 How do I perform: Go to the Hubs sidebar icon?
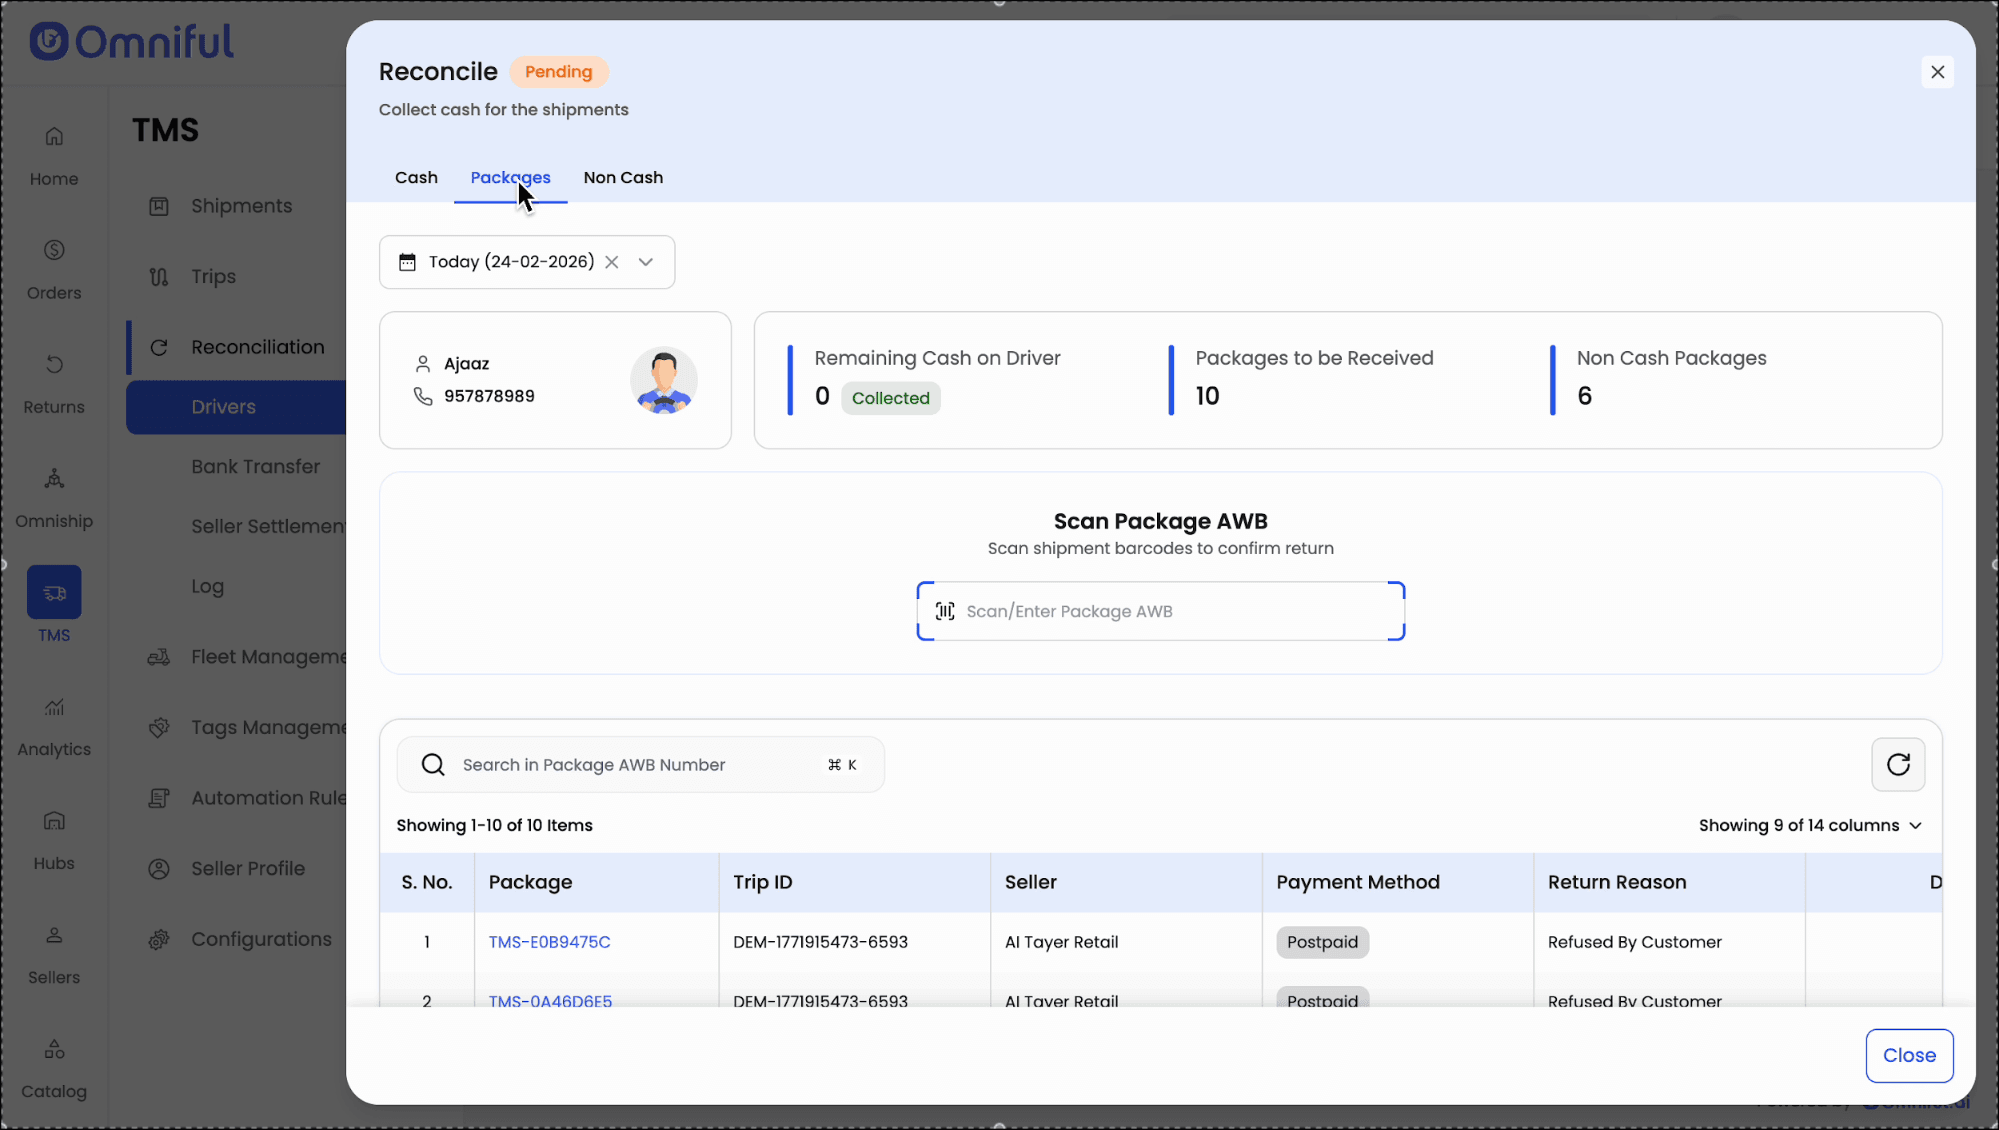point(54,822)
